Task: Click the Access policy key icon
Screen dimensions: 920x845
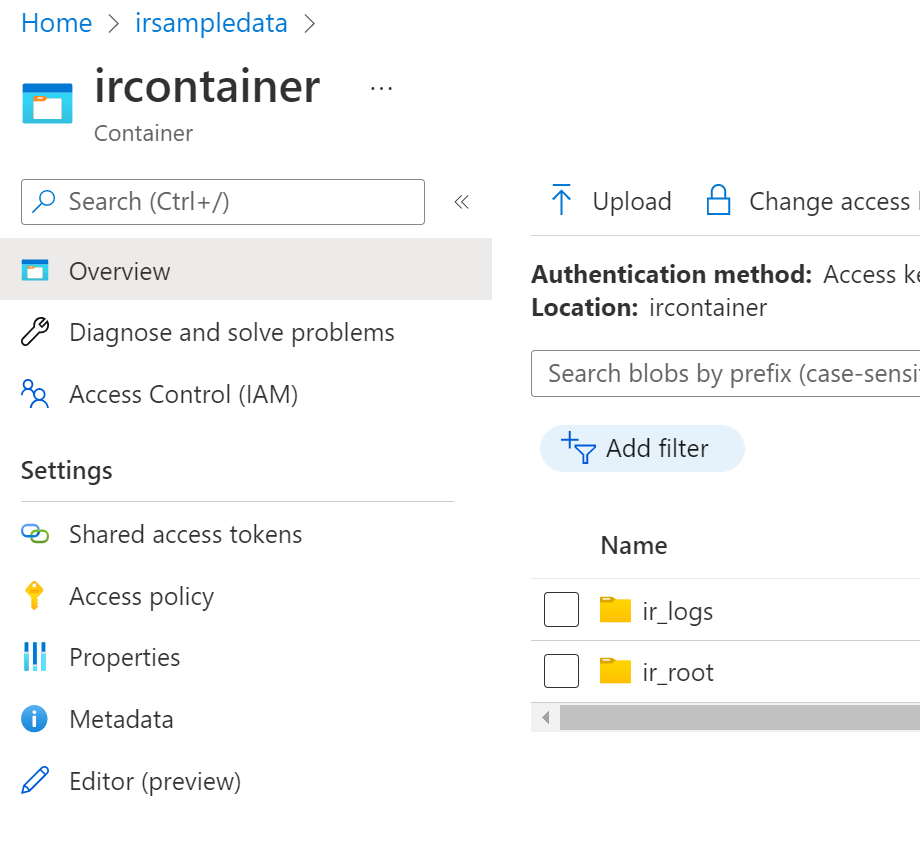Action: pyautogui.click(x=35, y=596)
